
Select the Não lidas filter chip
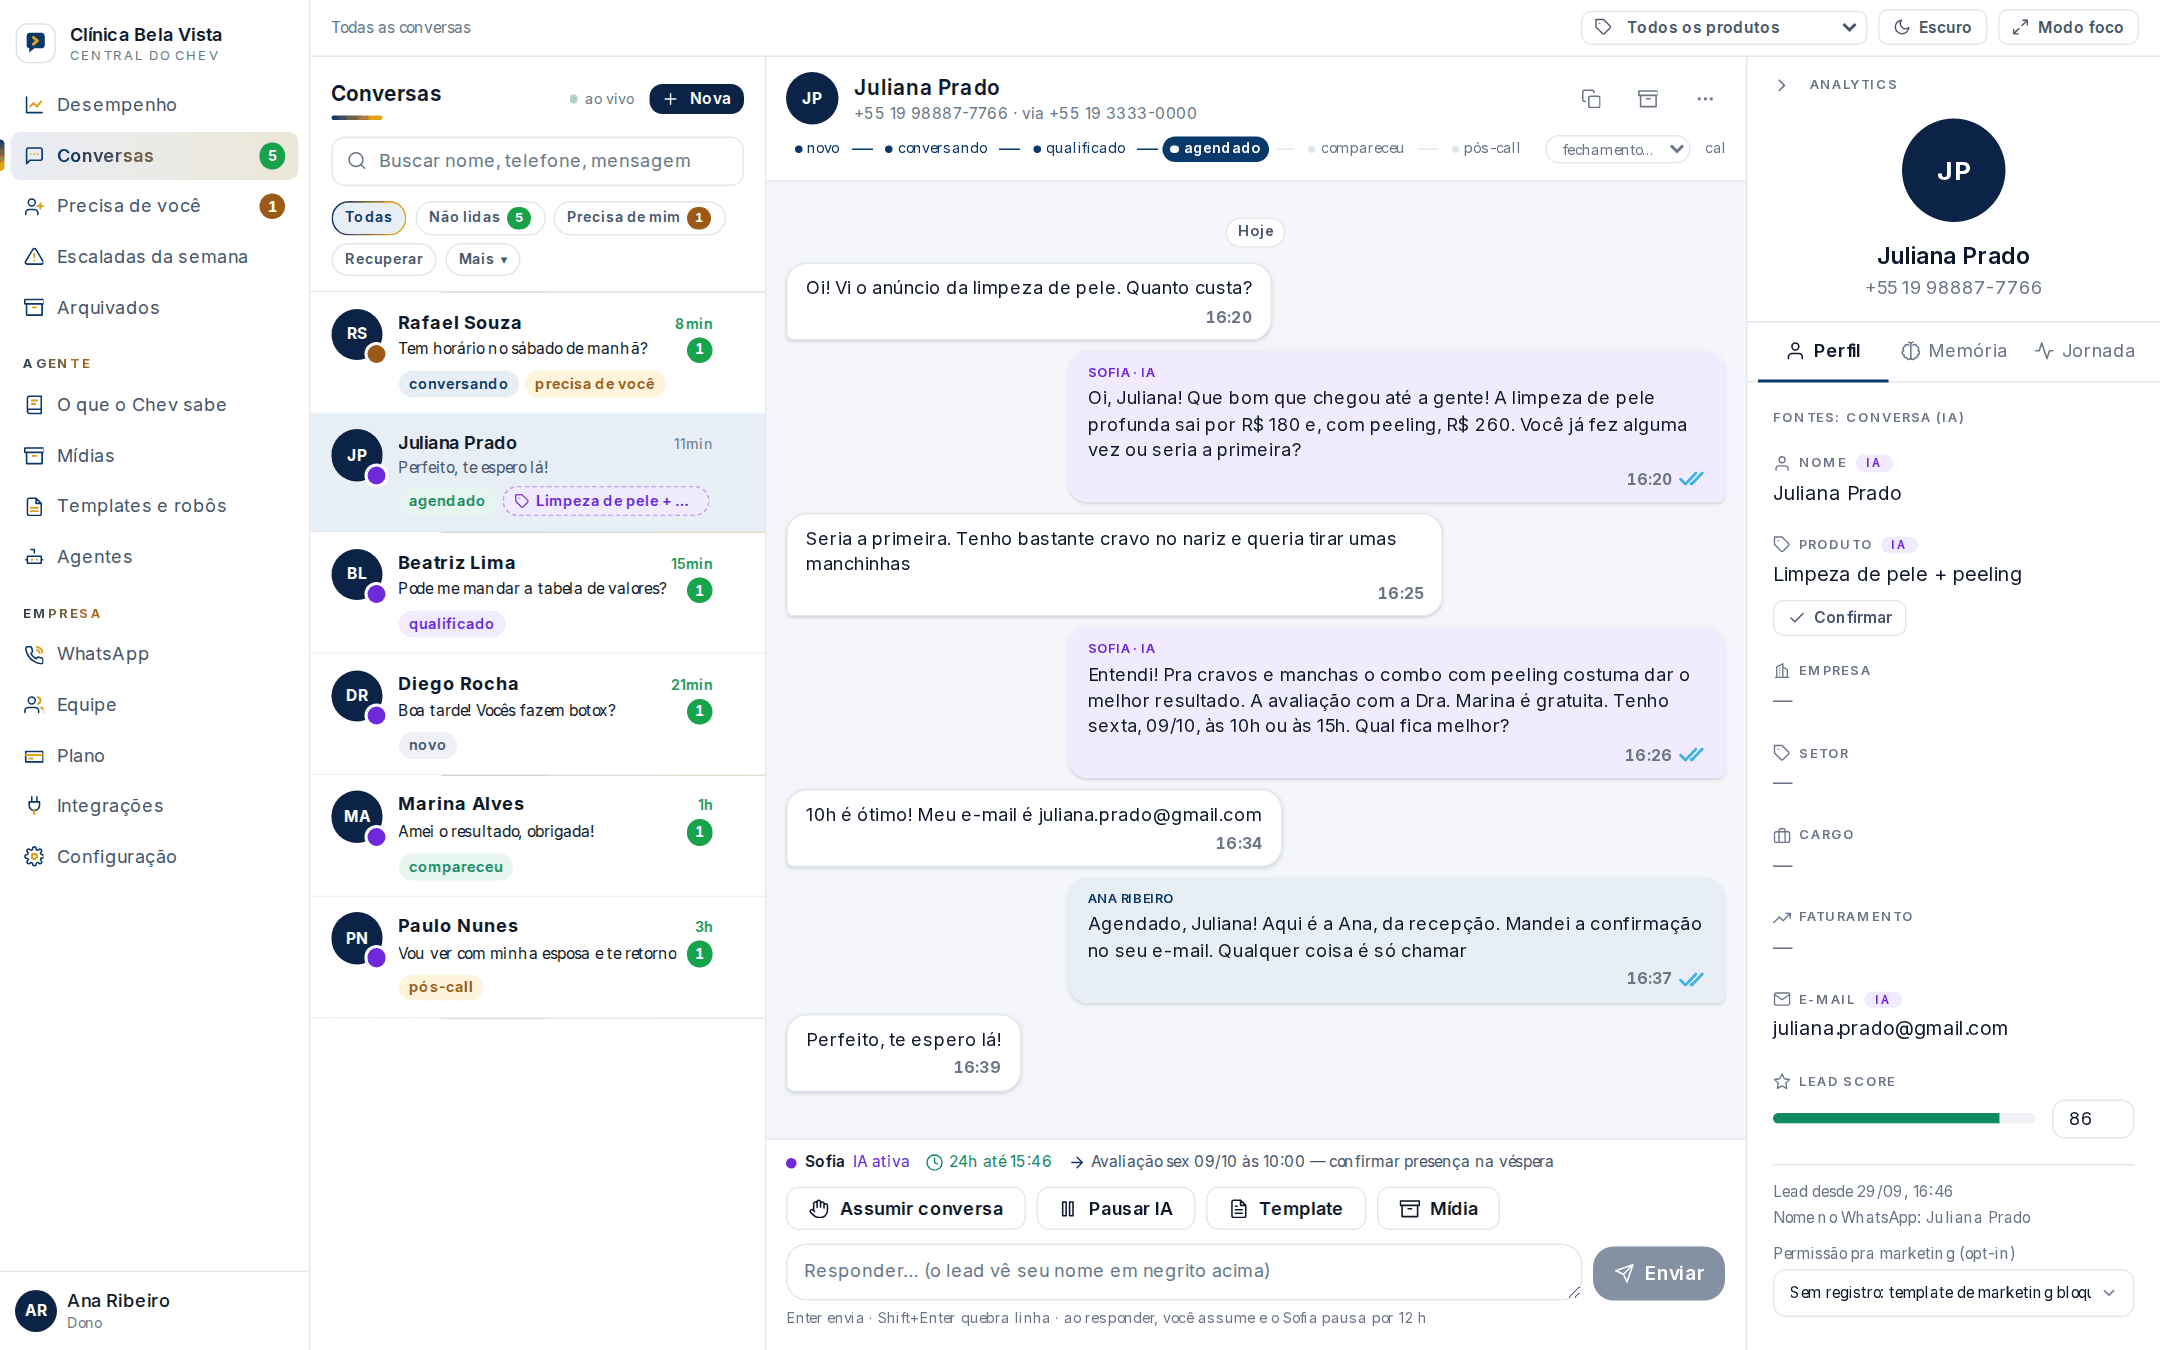[x=480, y=218]
